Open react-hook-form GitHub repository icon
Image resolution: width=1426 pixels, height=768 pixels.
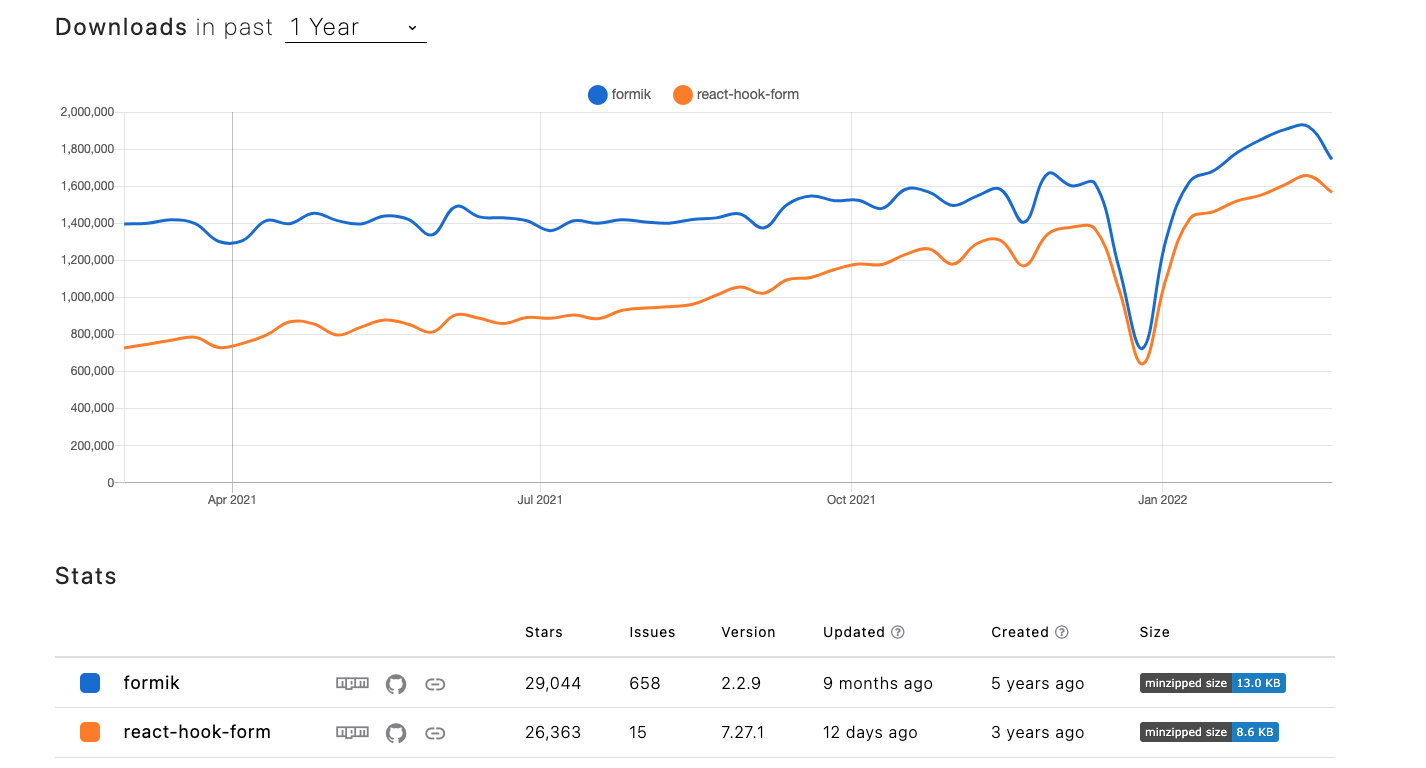396,733
